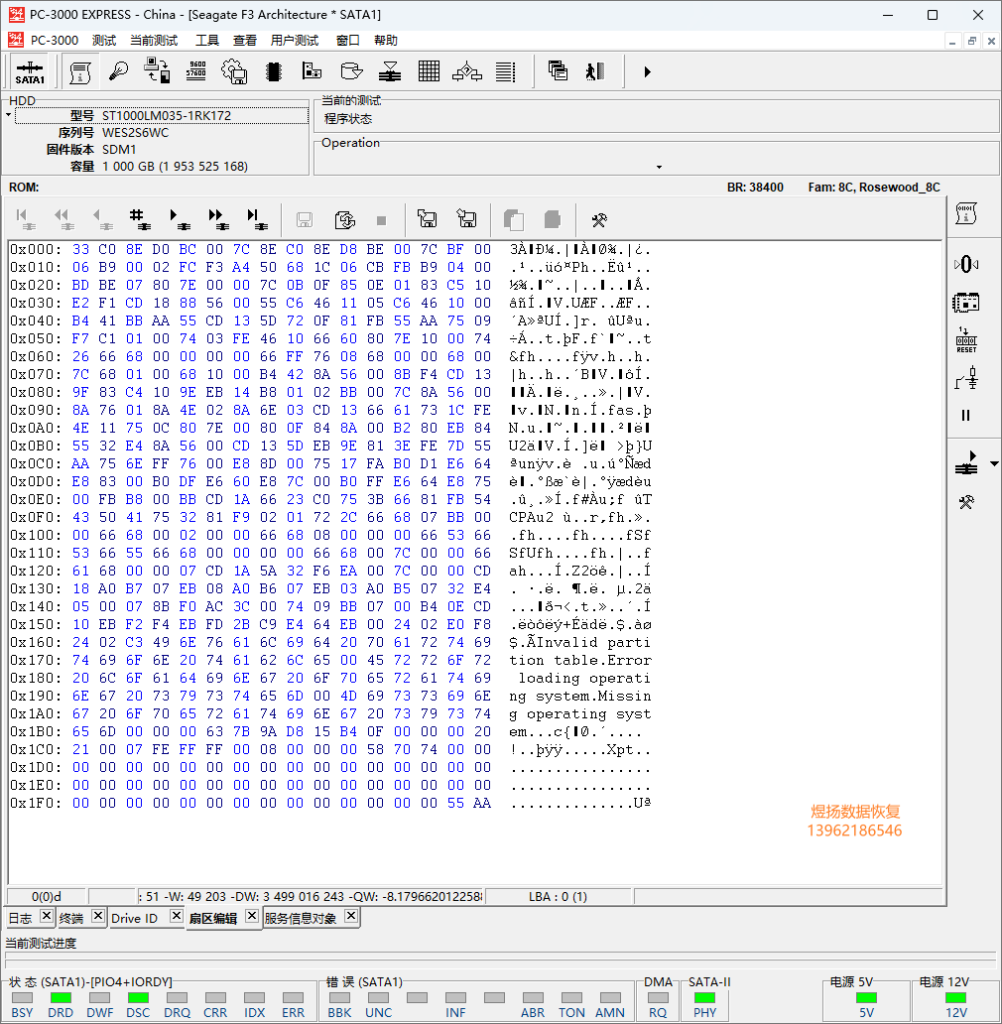Image resolution: width=1002 pixels, height=1024 pixels.
Task: Go back several sectors
Action: [63, 219]
